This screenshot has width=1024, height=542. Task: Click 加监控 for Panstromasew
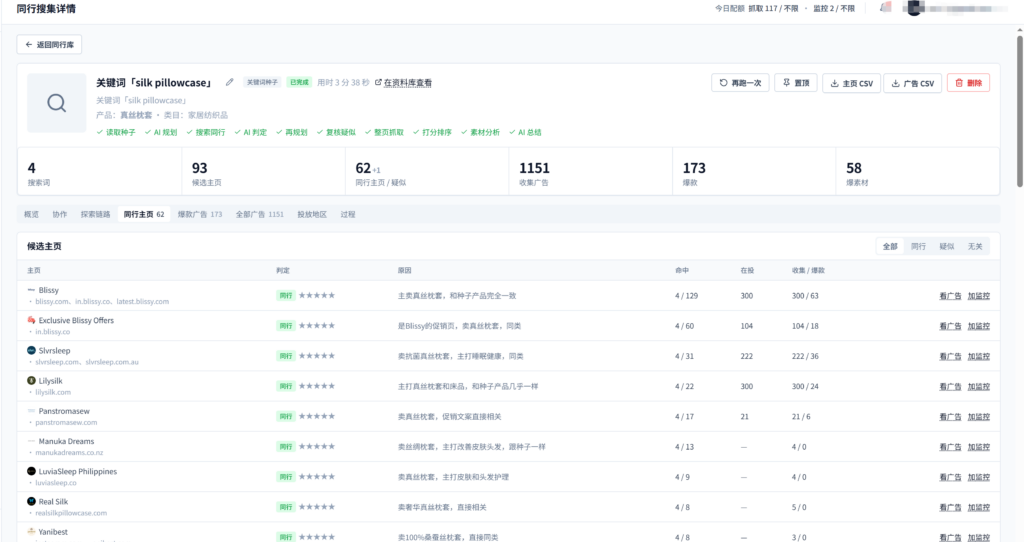[978, 417]
